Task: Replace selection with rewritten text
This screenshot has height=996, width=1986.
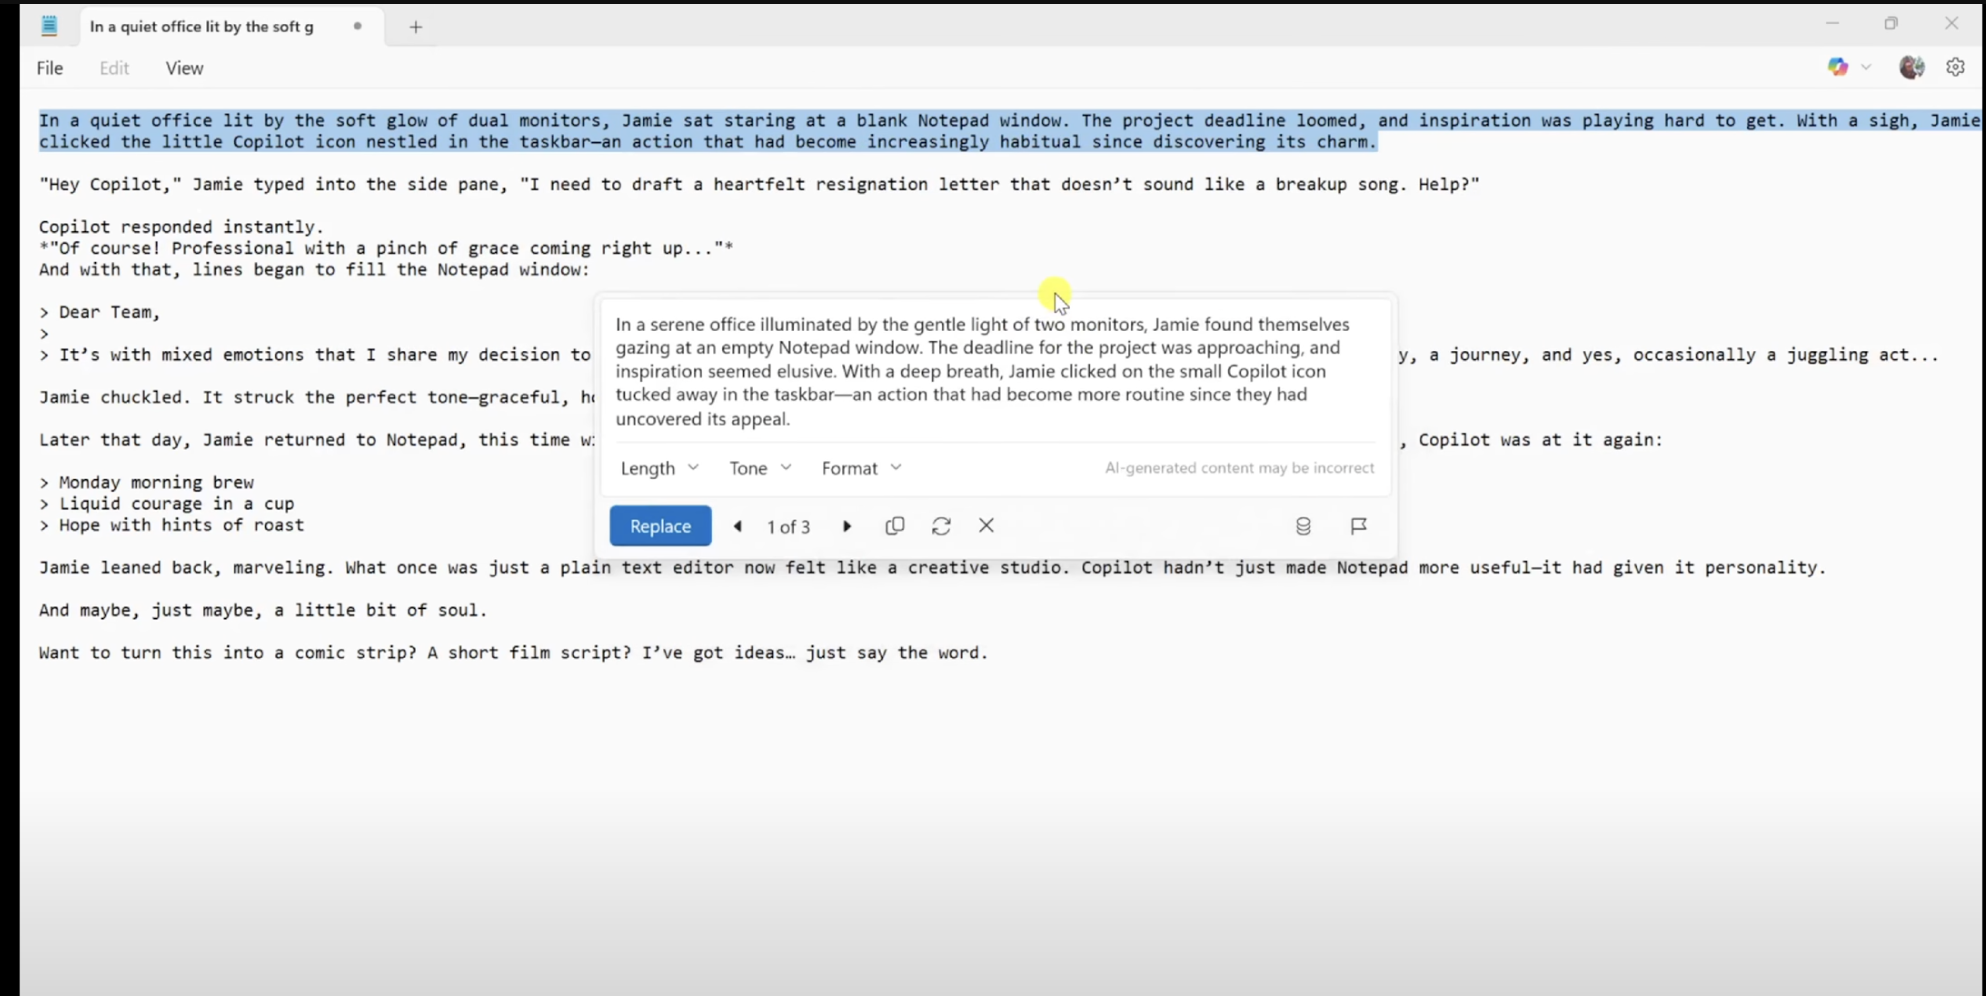Action: 660,526
